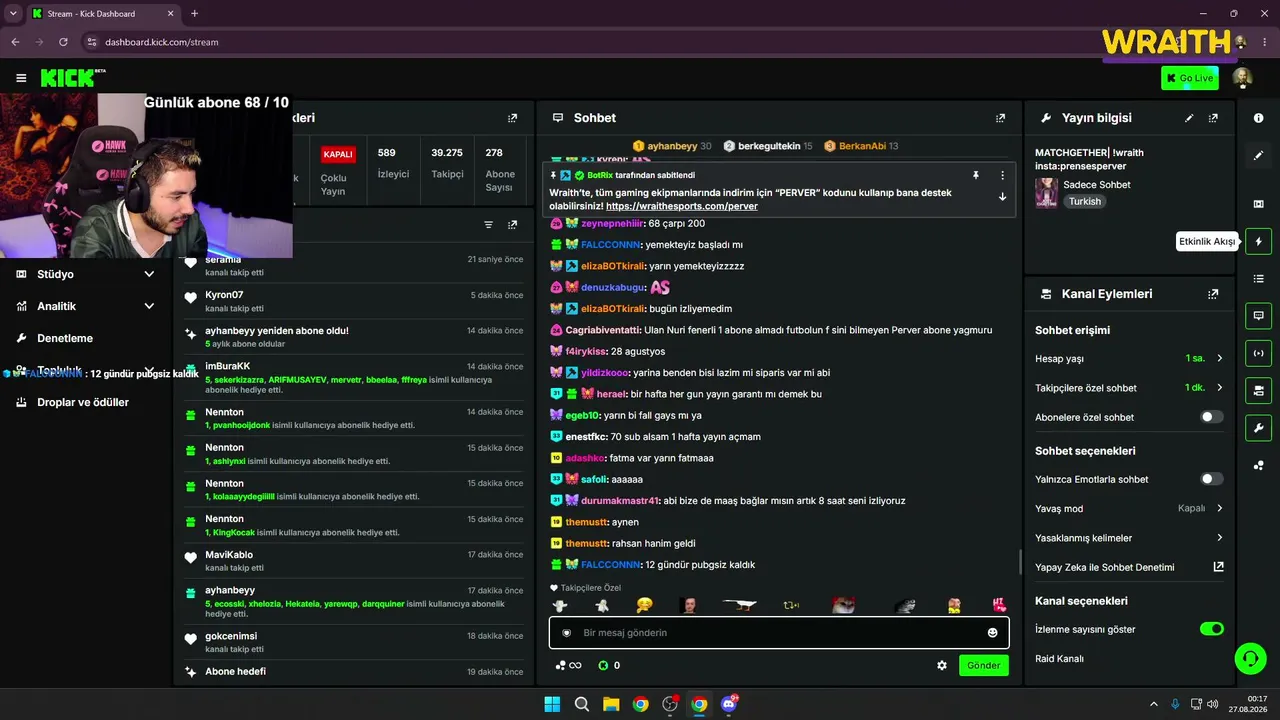
Task: Click the MaviKablo follow event
Action: (x=354, y=561)
